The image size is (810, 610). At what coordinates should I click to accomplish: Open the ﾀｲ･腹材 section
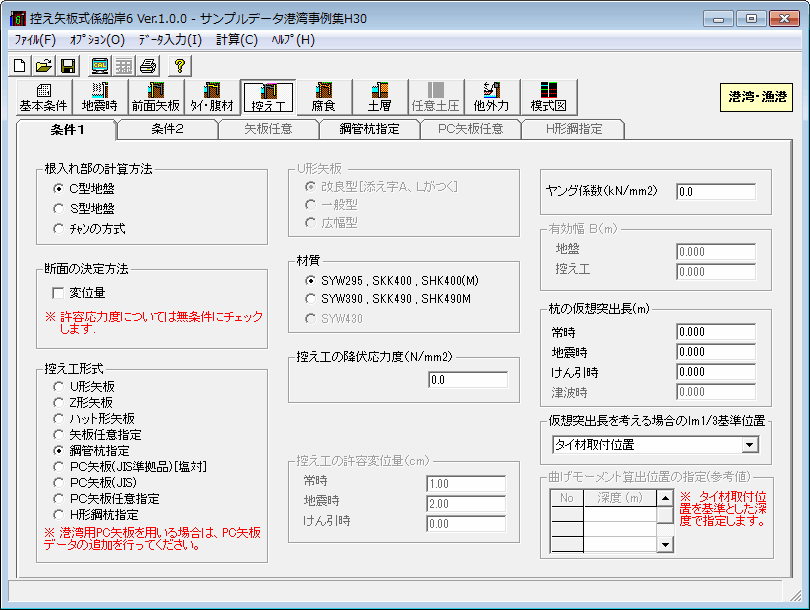(212, 97)
